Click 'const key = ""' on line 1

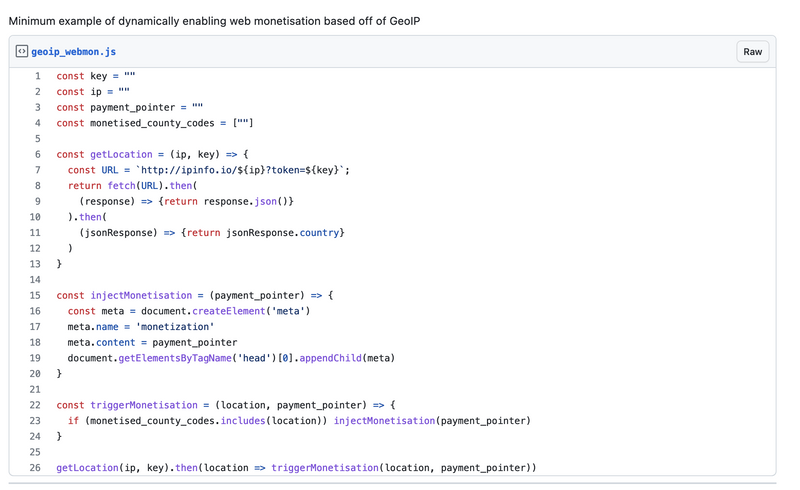96,76
